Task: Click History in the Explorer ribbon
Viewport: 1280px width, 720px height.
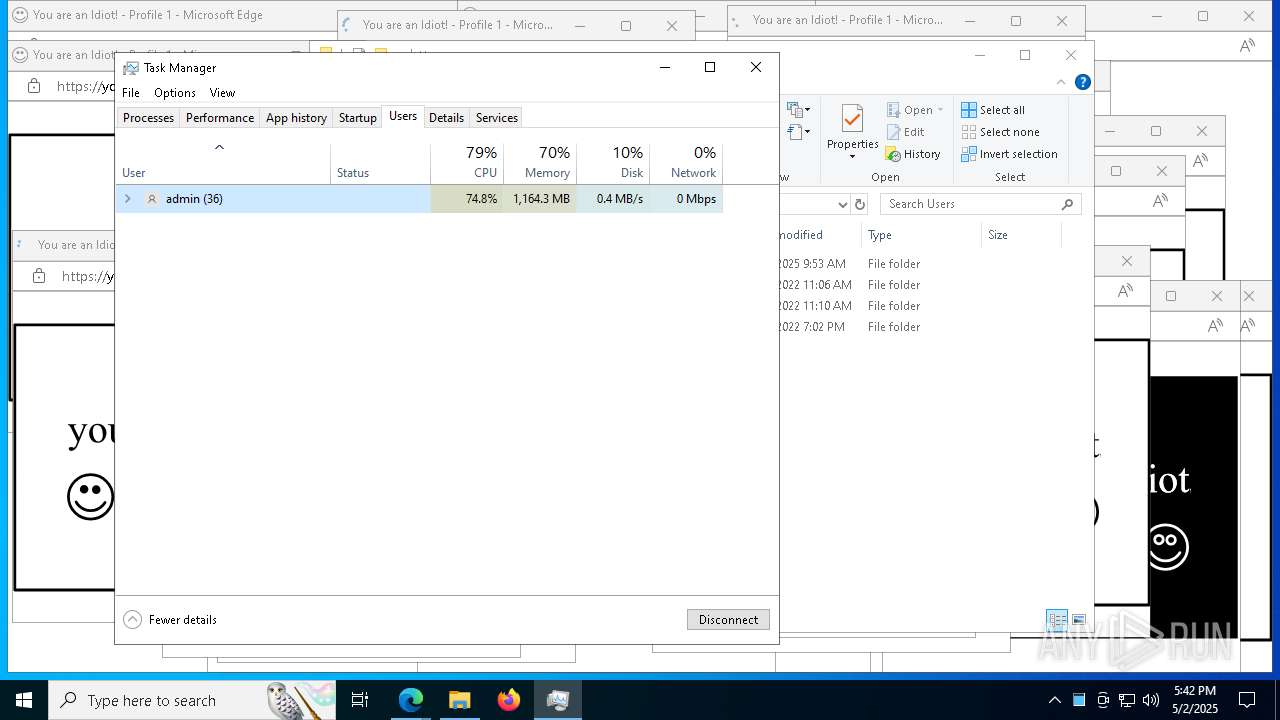Action: pyautogui.click(x=913, y=154)
